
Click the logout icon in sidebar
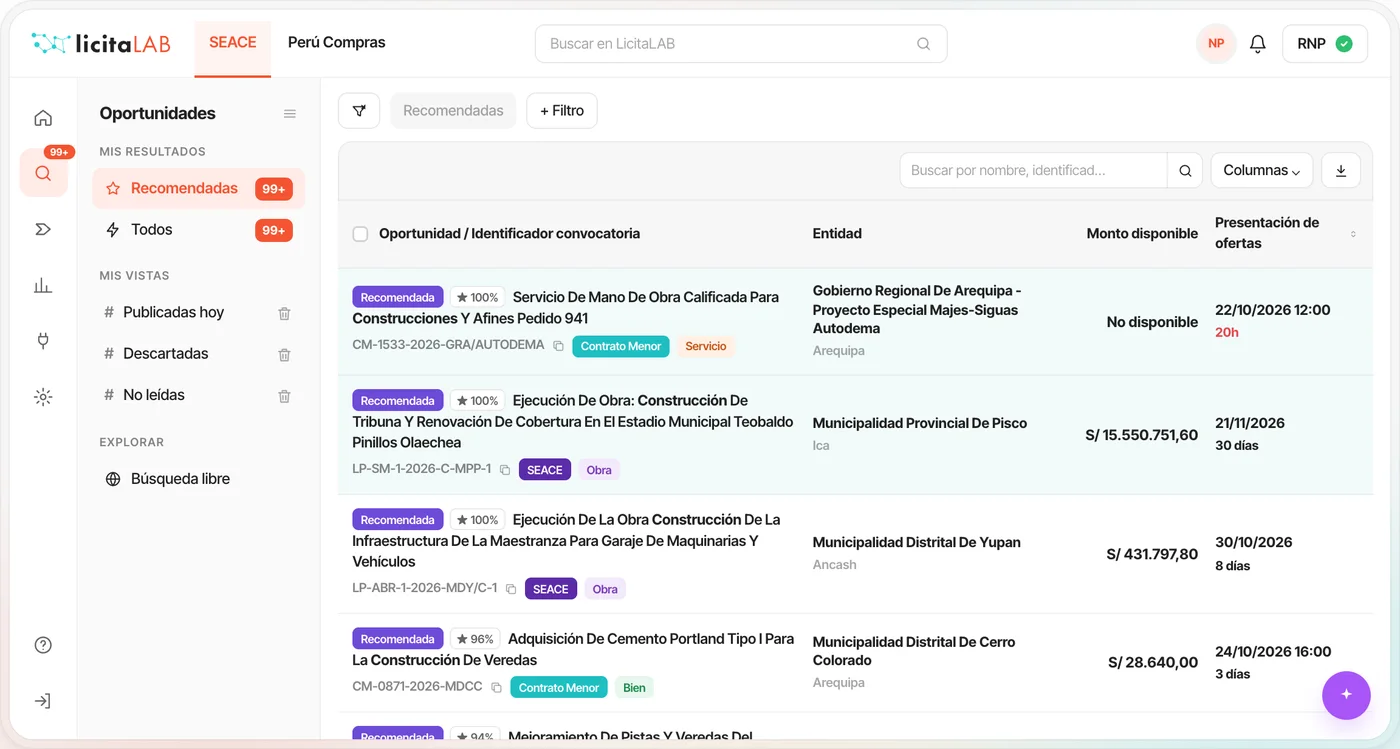43,701
